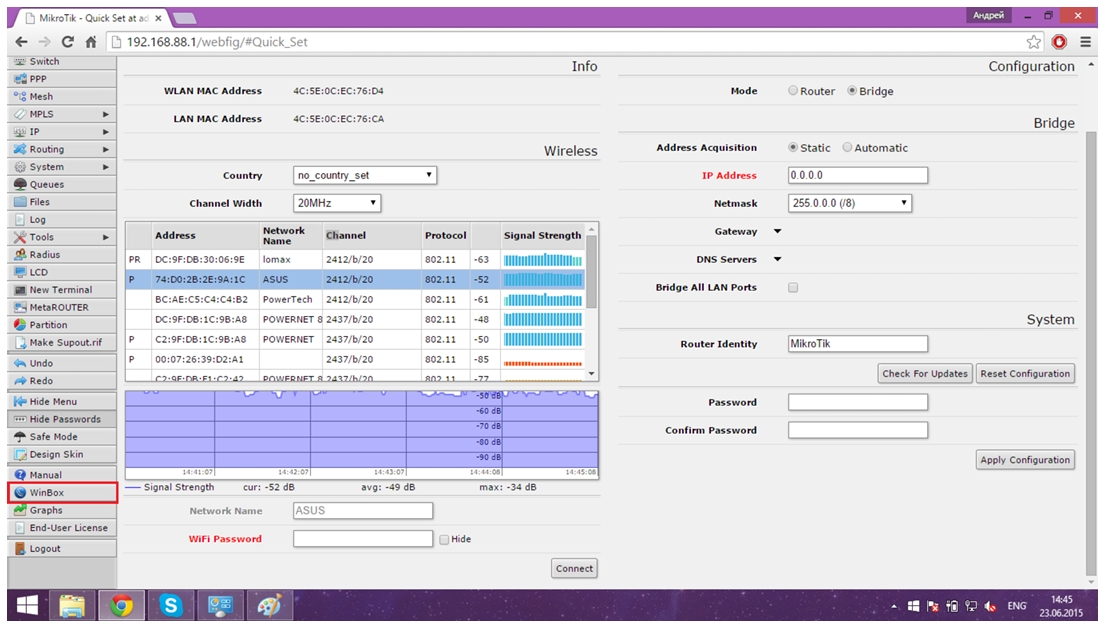
Task: Click the WiFi Password input field
Action: point(363,539)
